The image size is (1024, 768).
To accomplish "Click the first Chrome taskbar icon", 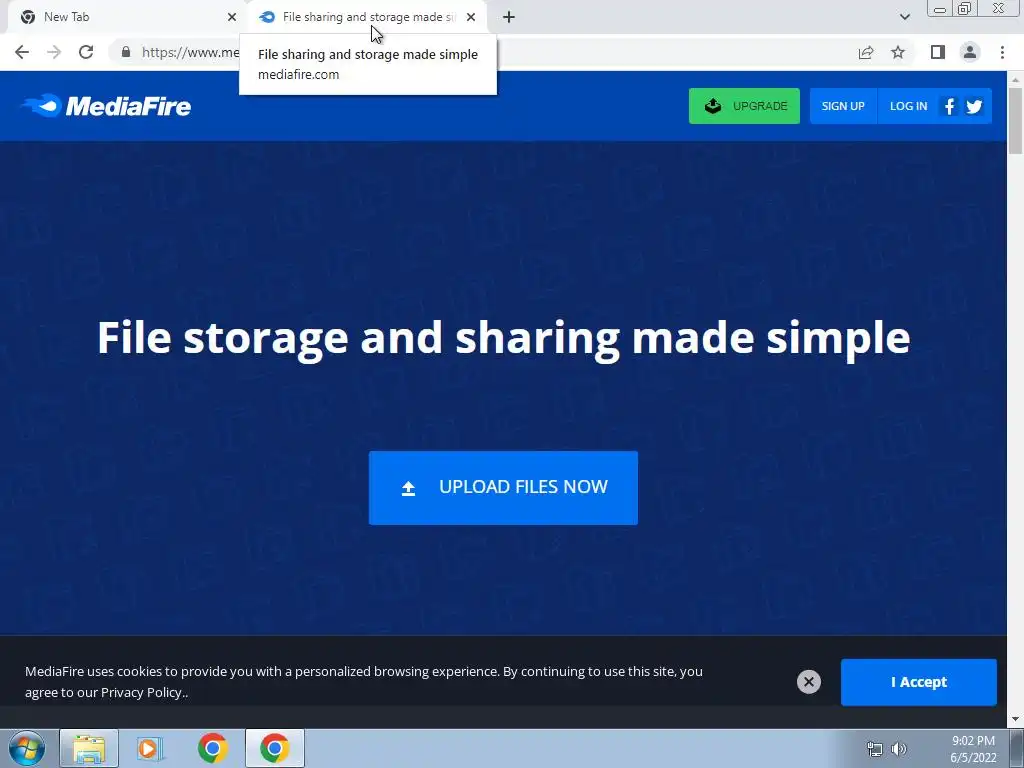I will click(212, 748).
